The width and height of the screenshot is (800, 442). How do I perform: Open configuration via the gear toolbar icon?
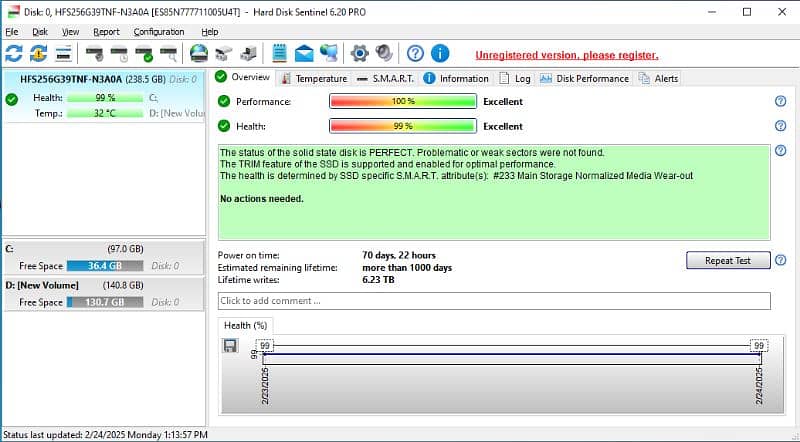(359, 53)
